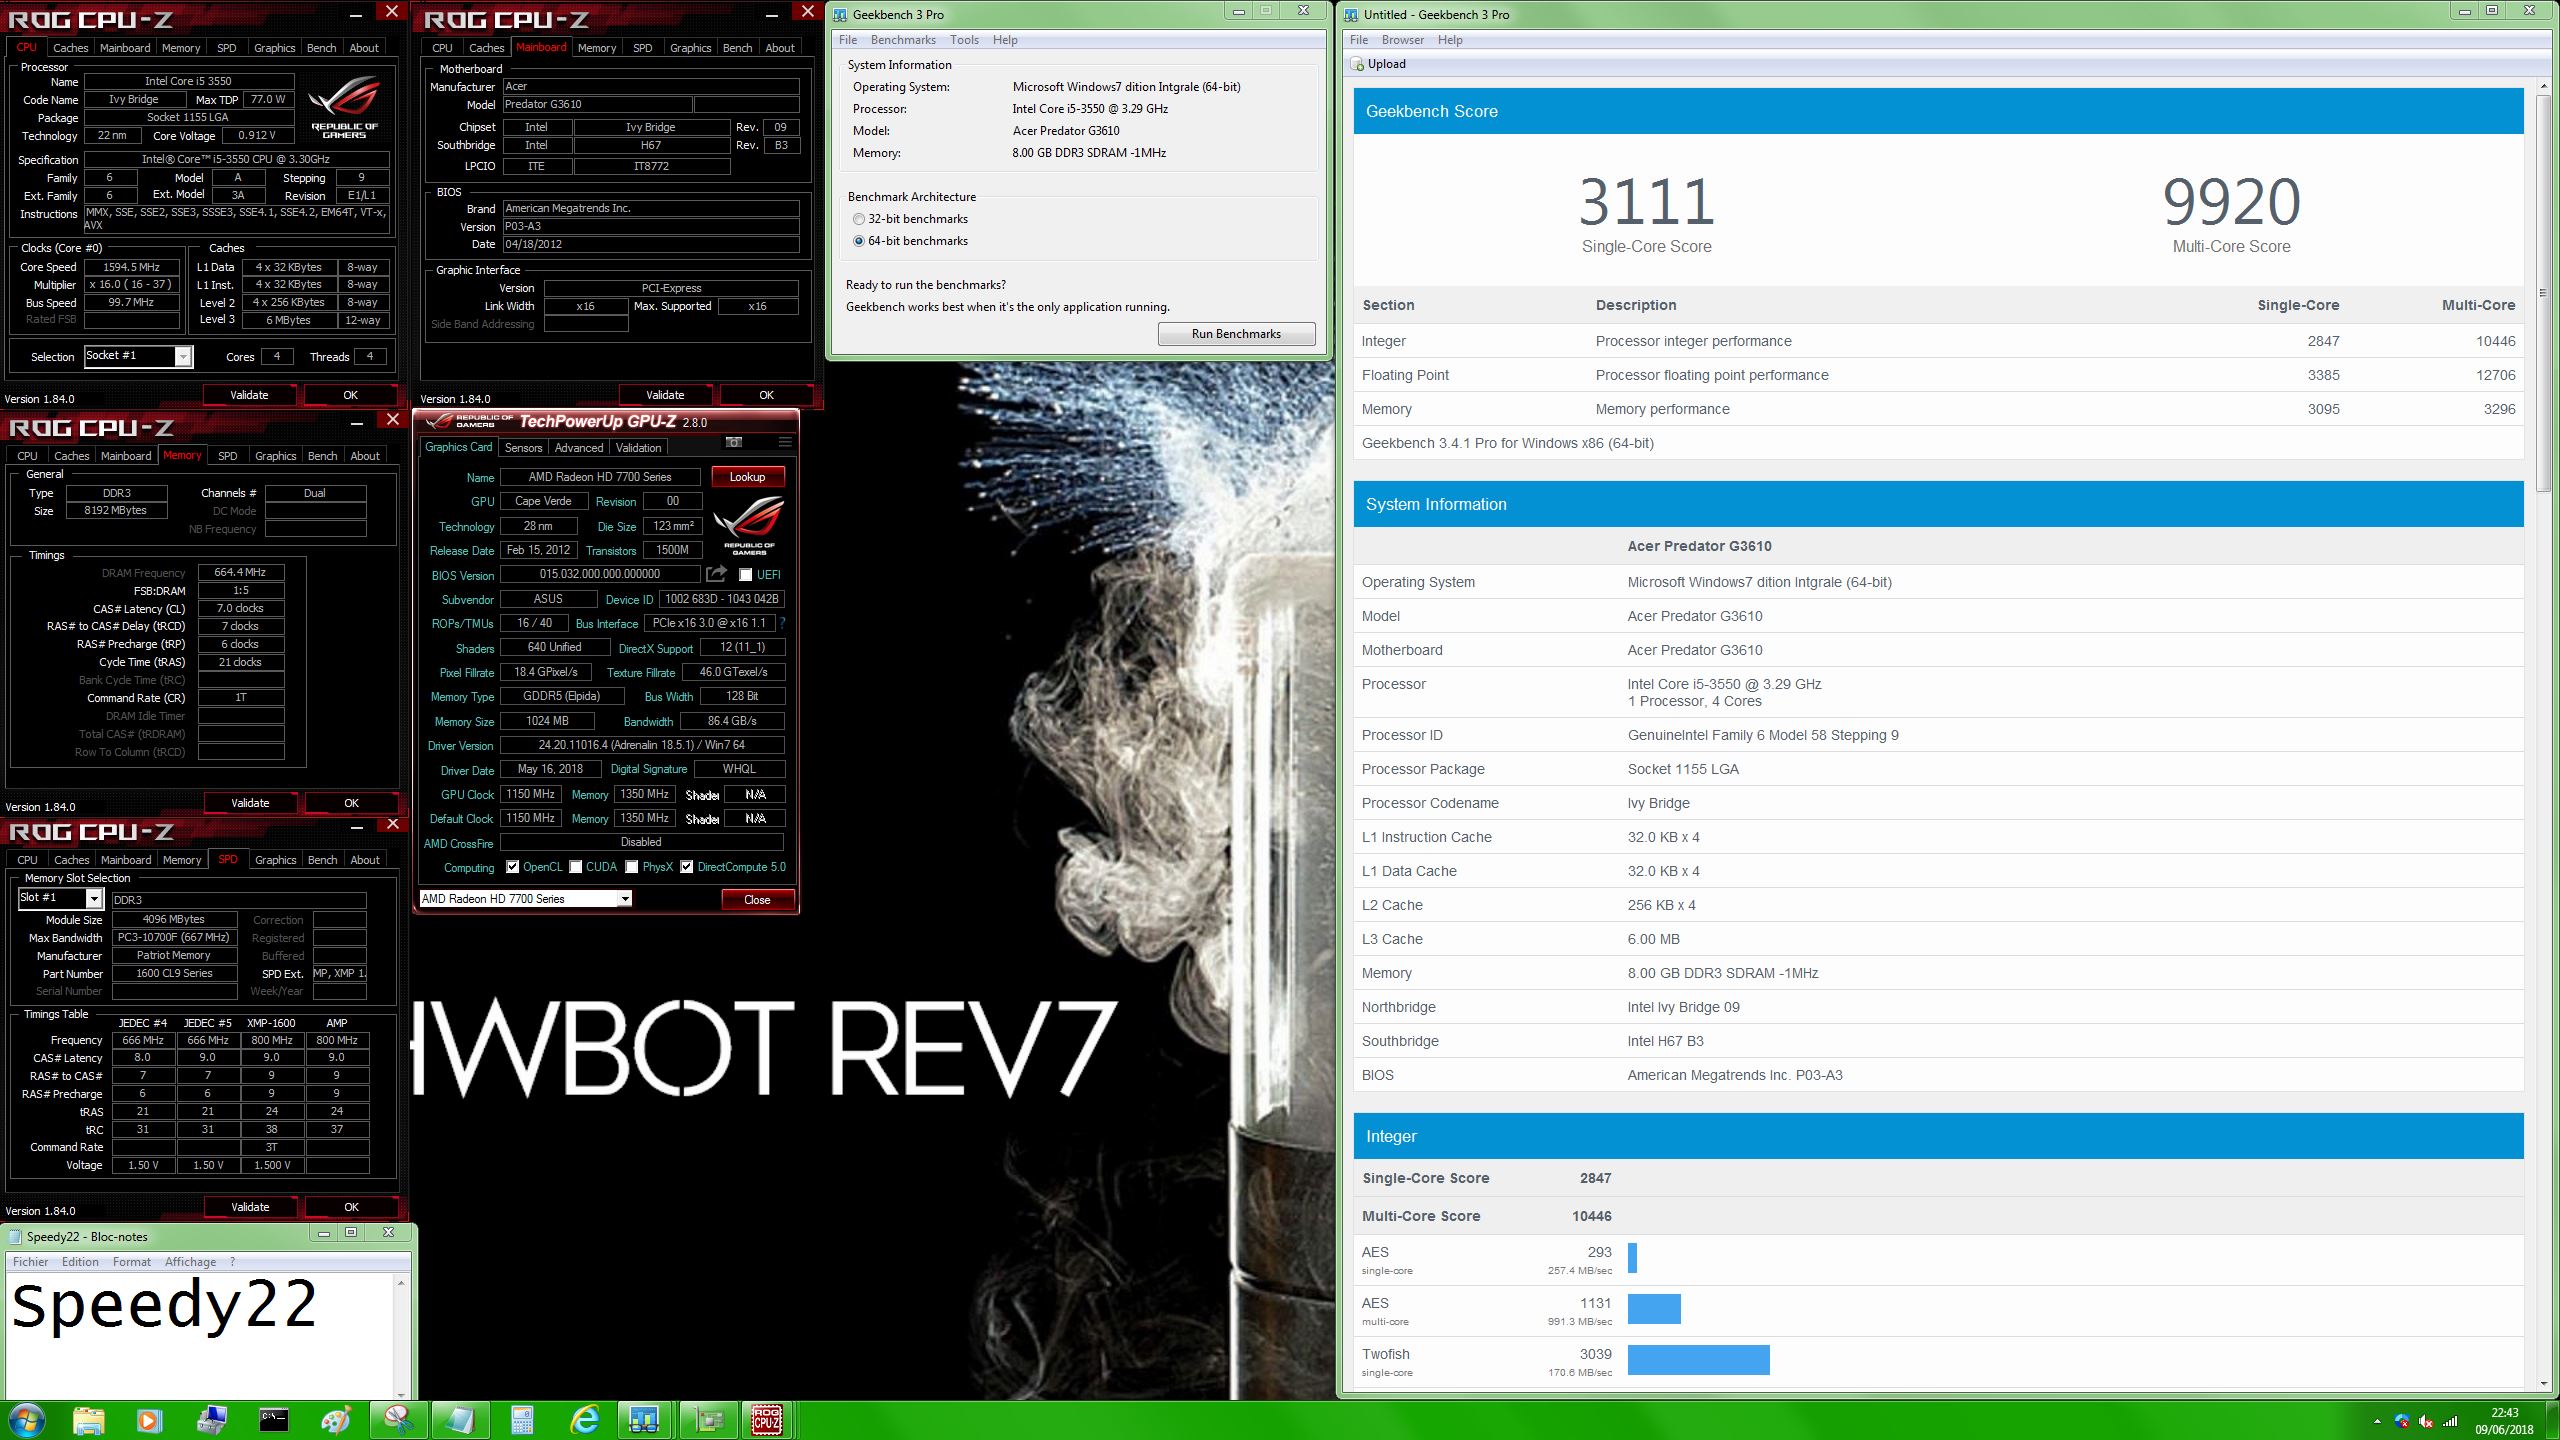Click the taskbar device and printer icon
This screenshot has width=2560, height=1440.
tap(212, 1420)
